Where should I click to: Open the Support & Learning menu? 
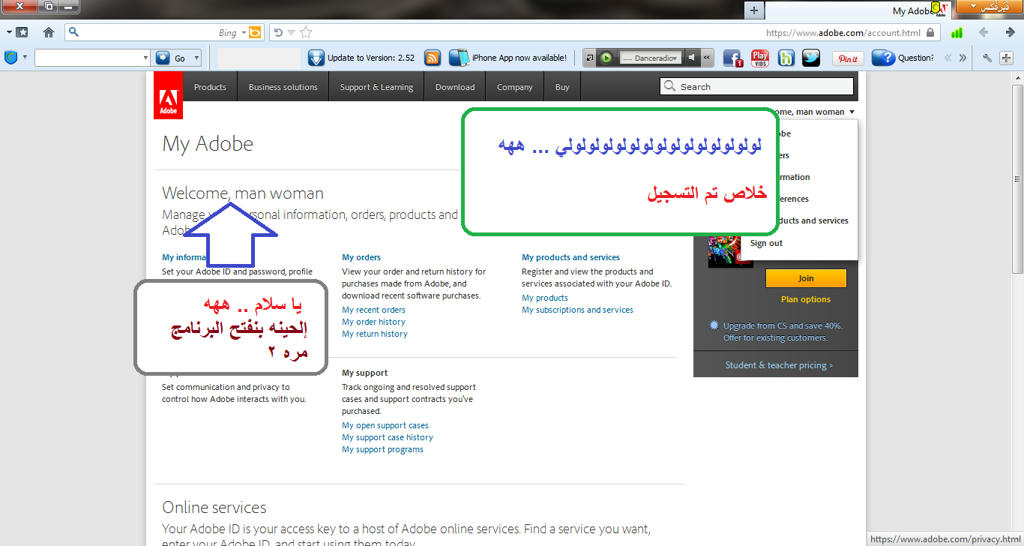click(x=376, y=87)
